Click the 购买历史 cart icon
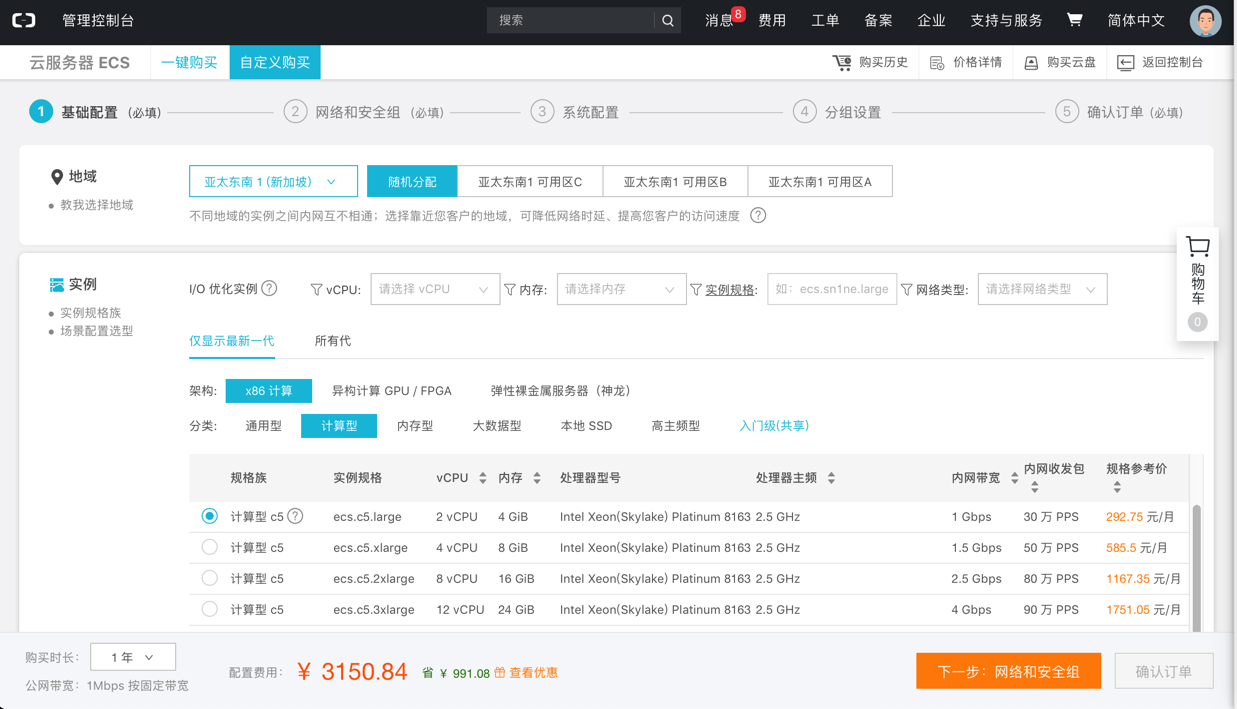This screenshot has width=1237, height=709. pos(842,62)
